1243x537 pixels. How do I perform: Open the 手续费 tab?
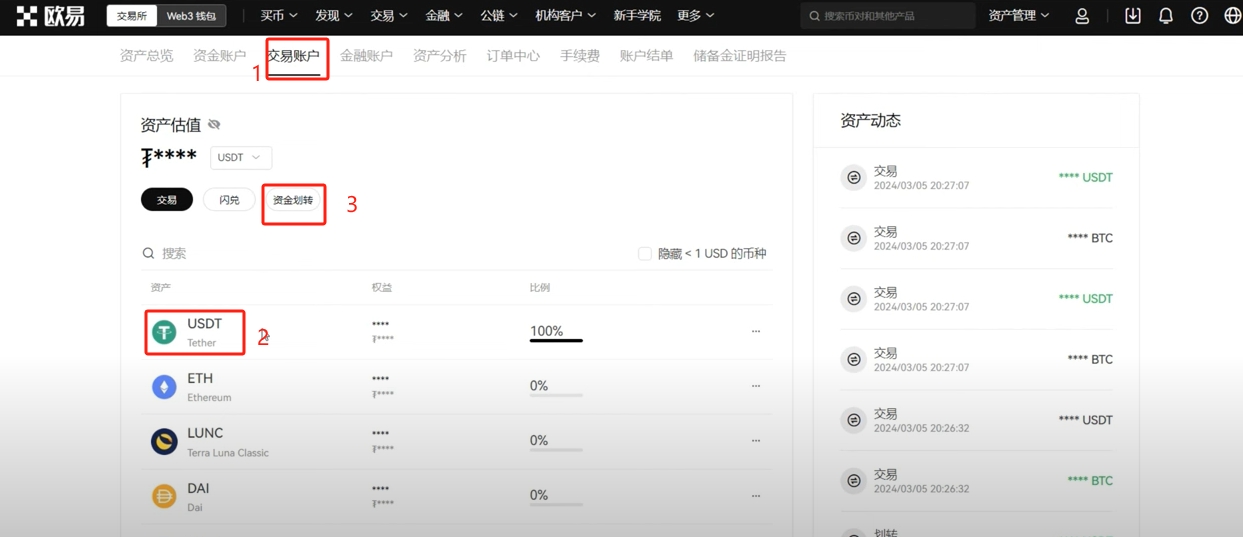580,56
